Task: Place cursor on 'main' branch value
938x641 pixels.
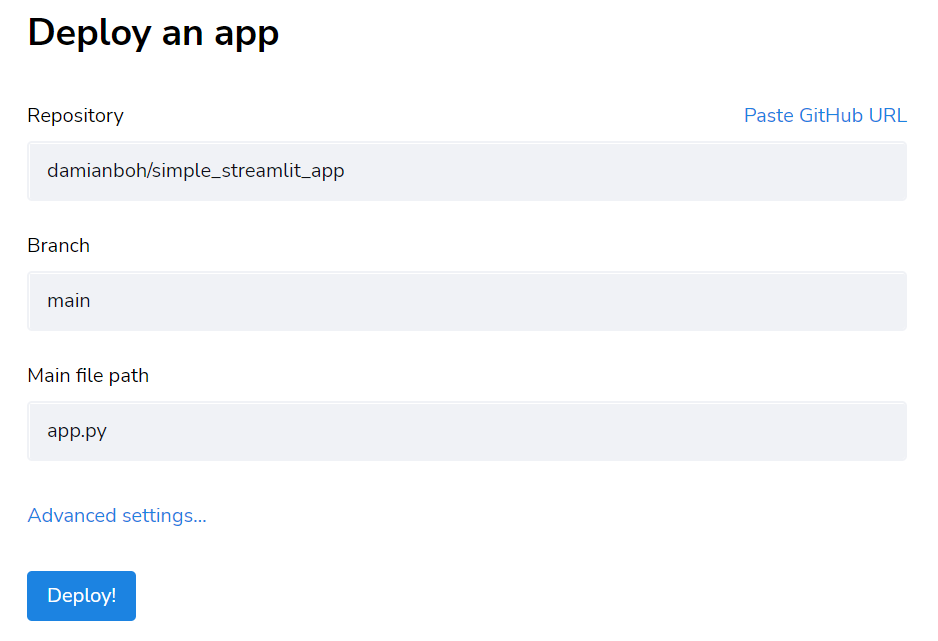Action: tap(69, 301)
